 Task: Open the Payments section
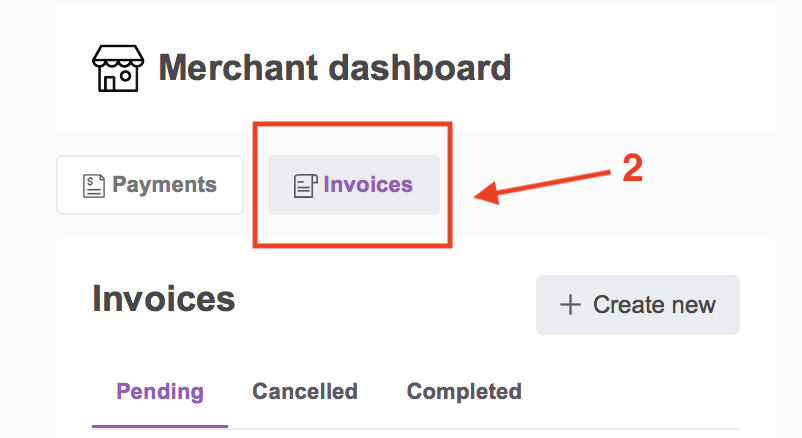click(x=150, y=185)
